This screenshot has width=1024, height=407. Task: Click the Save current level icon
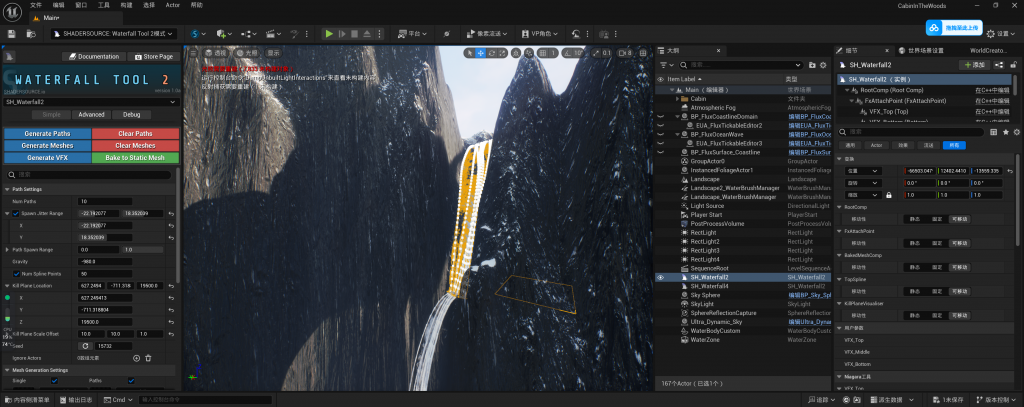point(10,34)
